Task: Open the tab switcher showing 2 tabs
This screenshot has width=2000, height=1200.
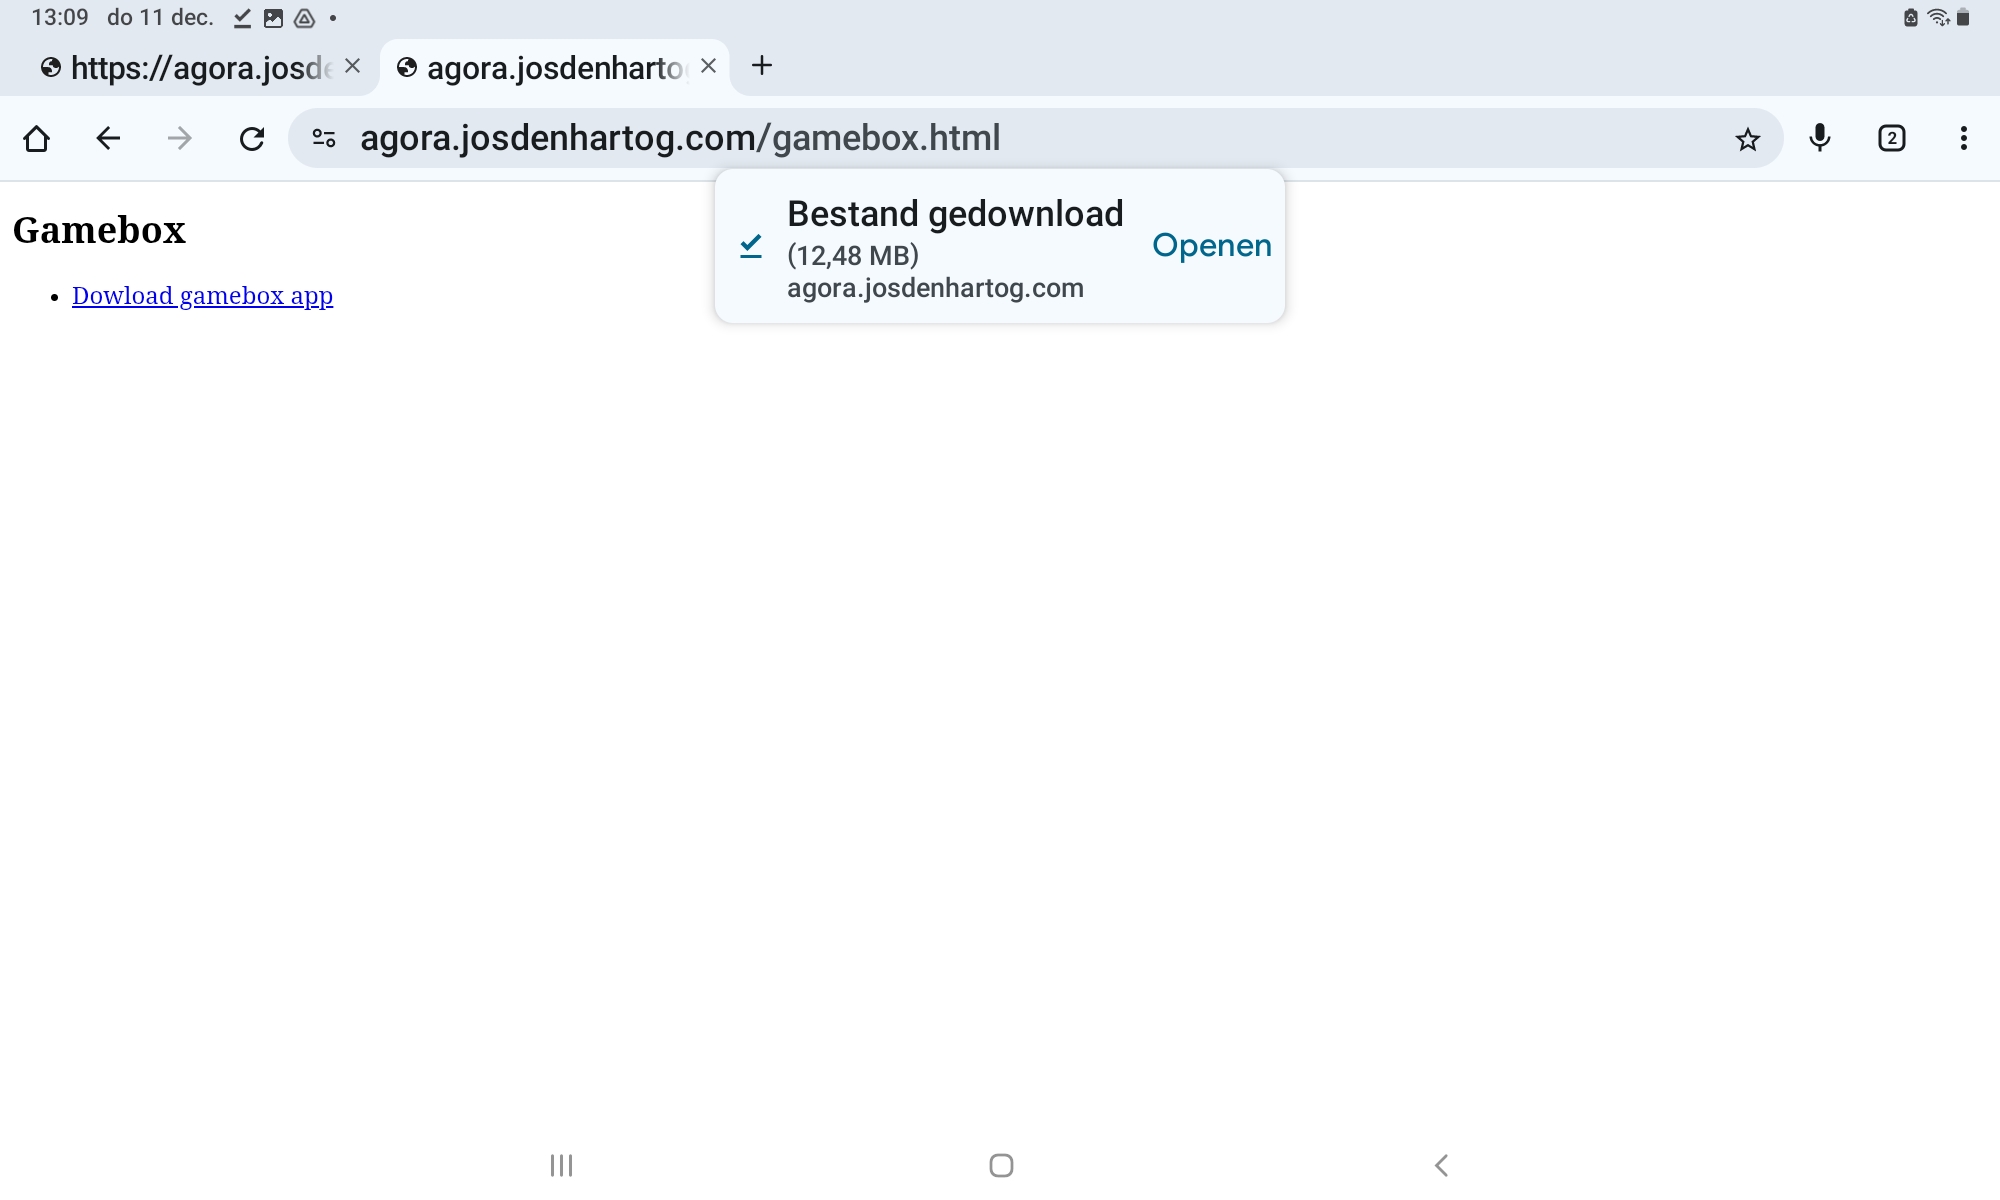Action: click(x=1891, y=138)
